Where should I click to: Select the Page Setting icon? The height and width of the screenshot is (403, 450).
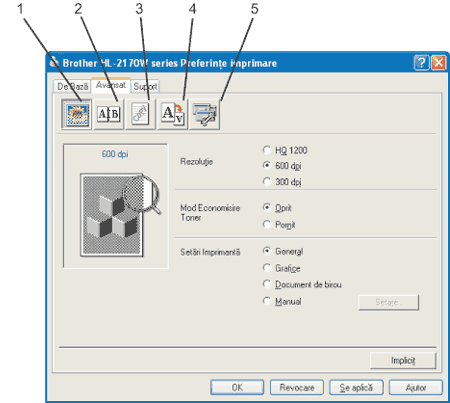tap(172, 114)
